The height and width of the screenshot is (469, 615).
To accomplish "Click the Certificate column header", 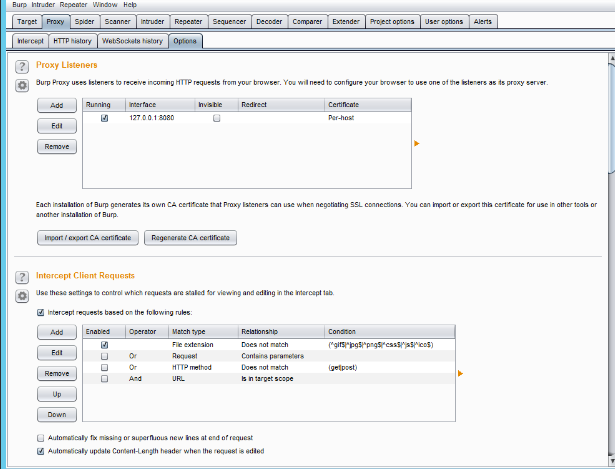I will (x=368, y=105).
